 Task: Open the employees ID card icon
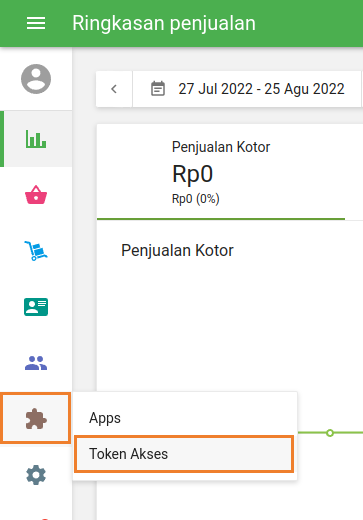coord(36,307)
